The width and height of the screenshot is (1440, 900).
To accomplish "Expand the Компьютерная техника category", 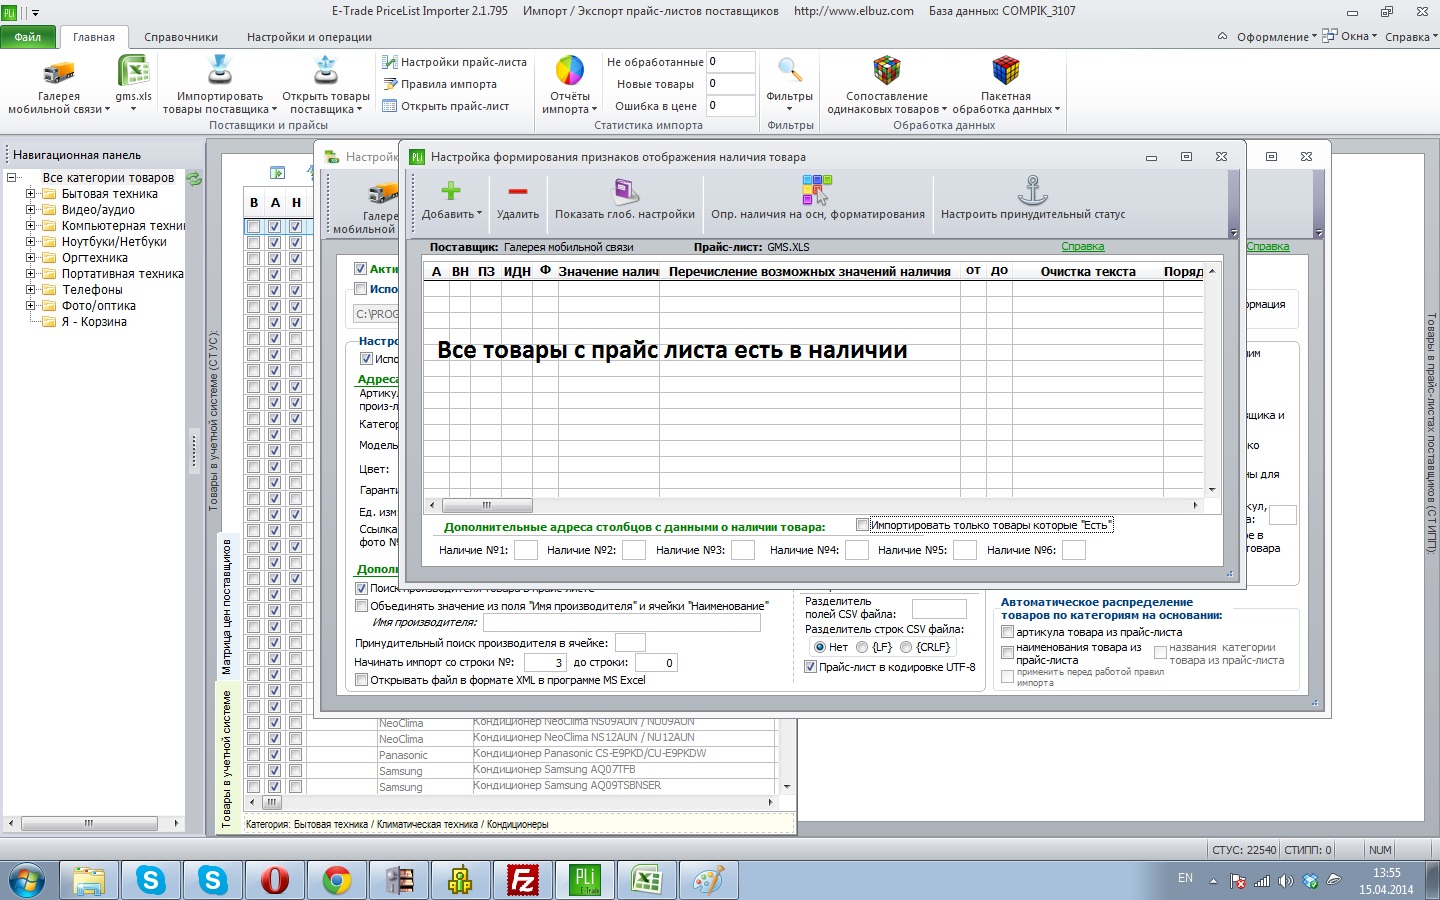I will click(30, 226).
